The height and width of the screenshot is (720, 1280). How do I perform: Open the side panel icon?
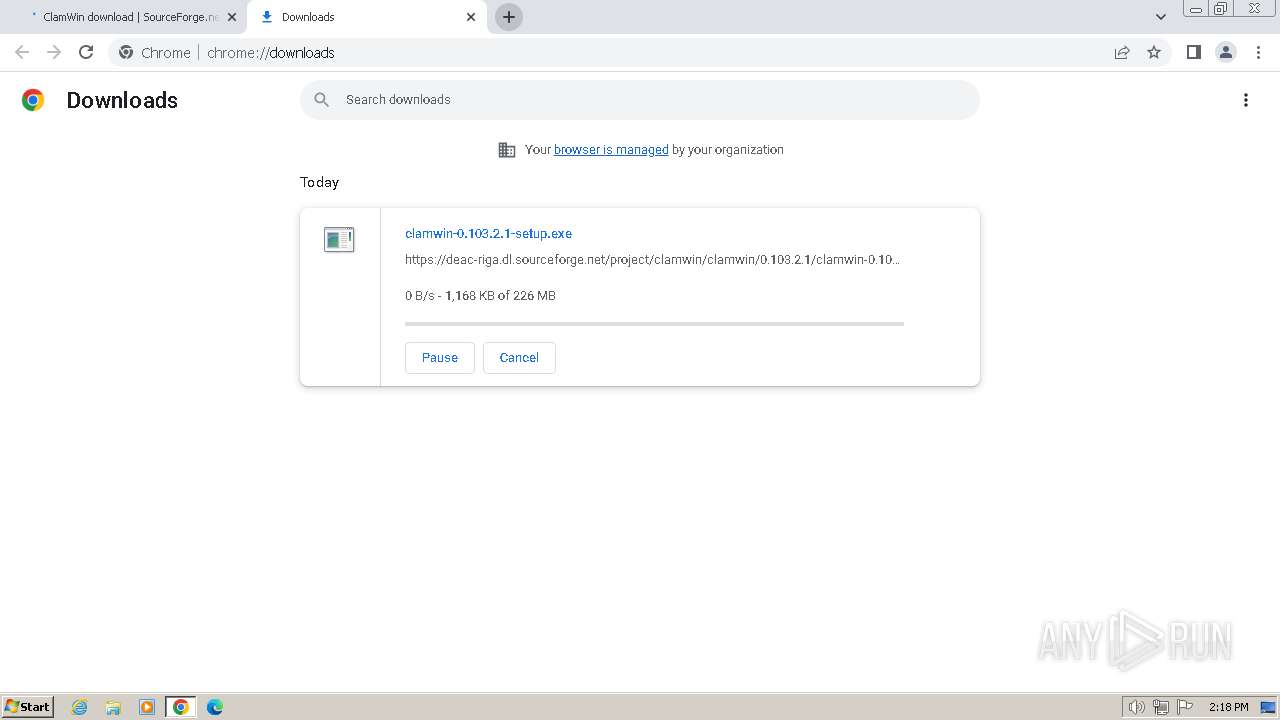1193,52
